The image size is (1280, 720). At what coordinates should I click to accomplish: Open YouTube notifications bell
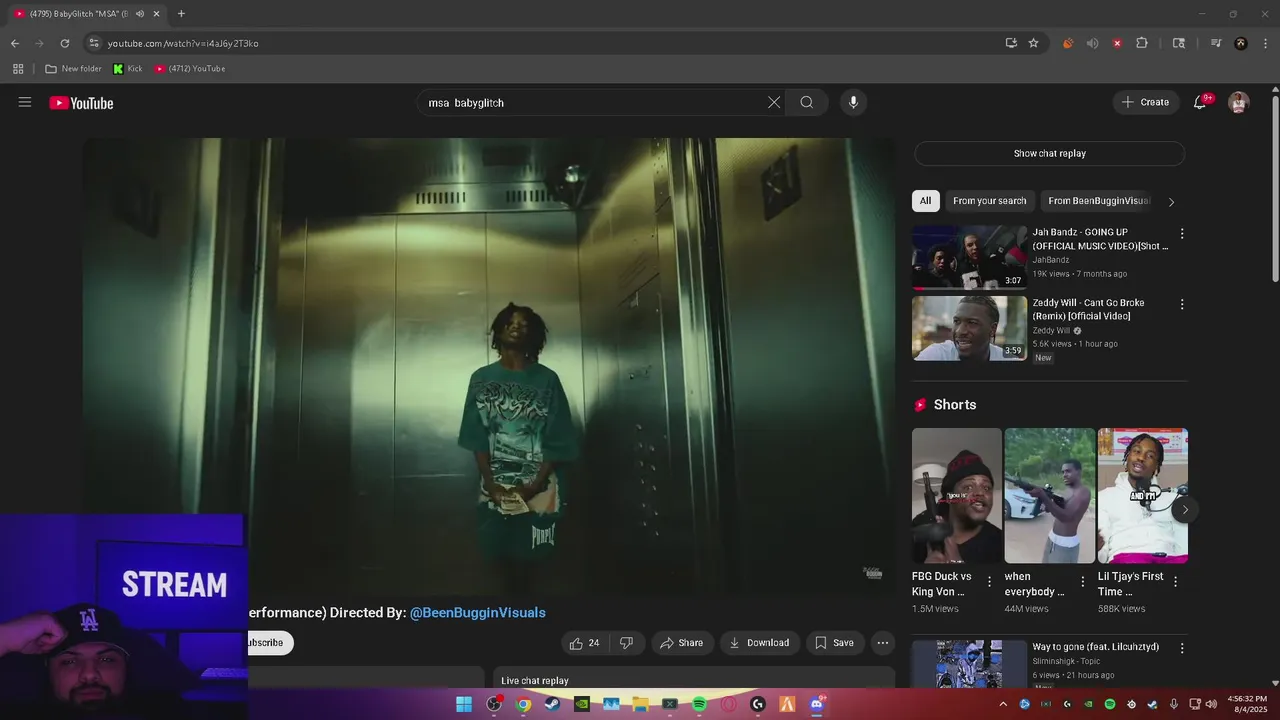[1200, 102]
